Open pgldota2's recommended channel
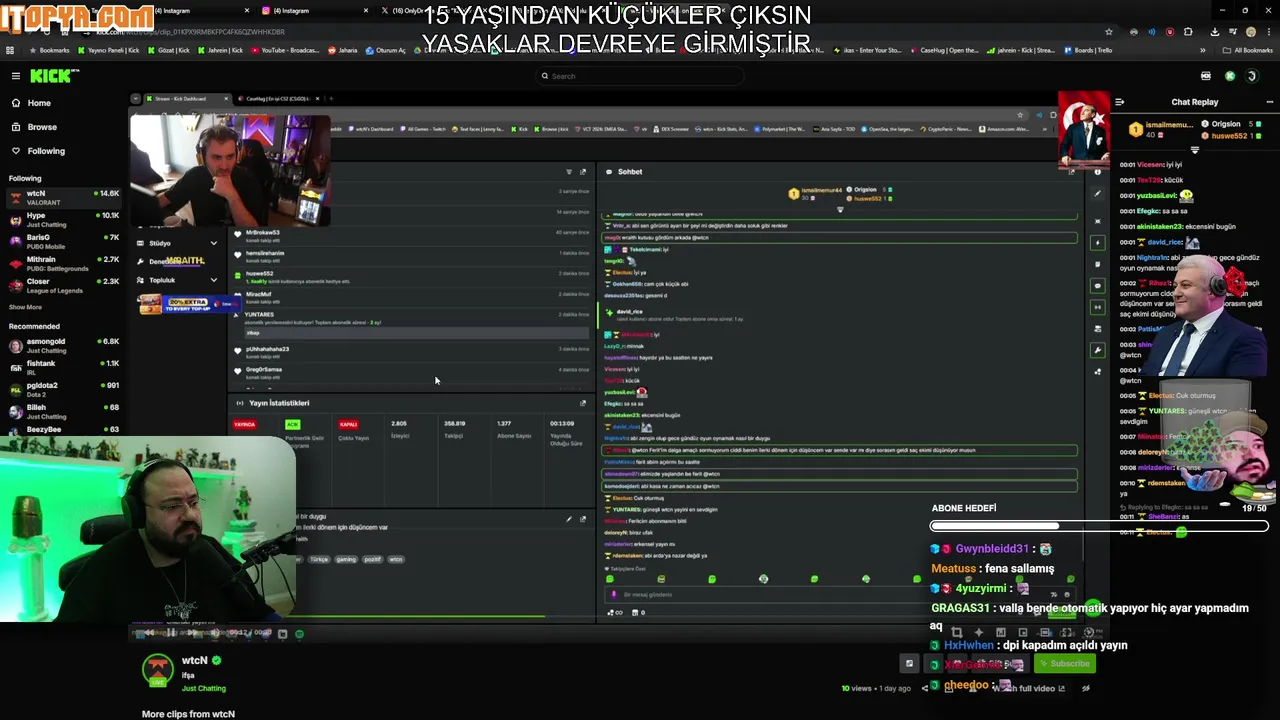Viewport: 1280px width, 720px height. 64,389
